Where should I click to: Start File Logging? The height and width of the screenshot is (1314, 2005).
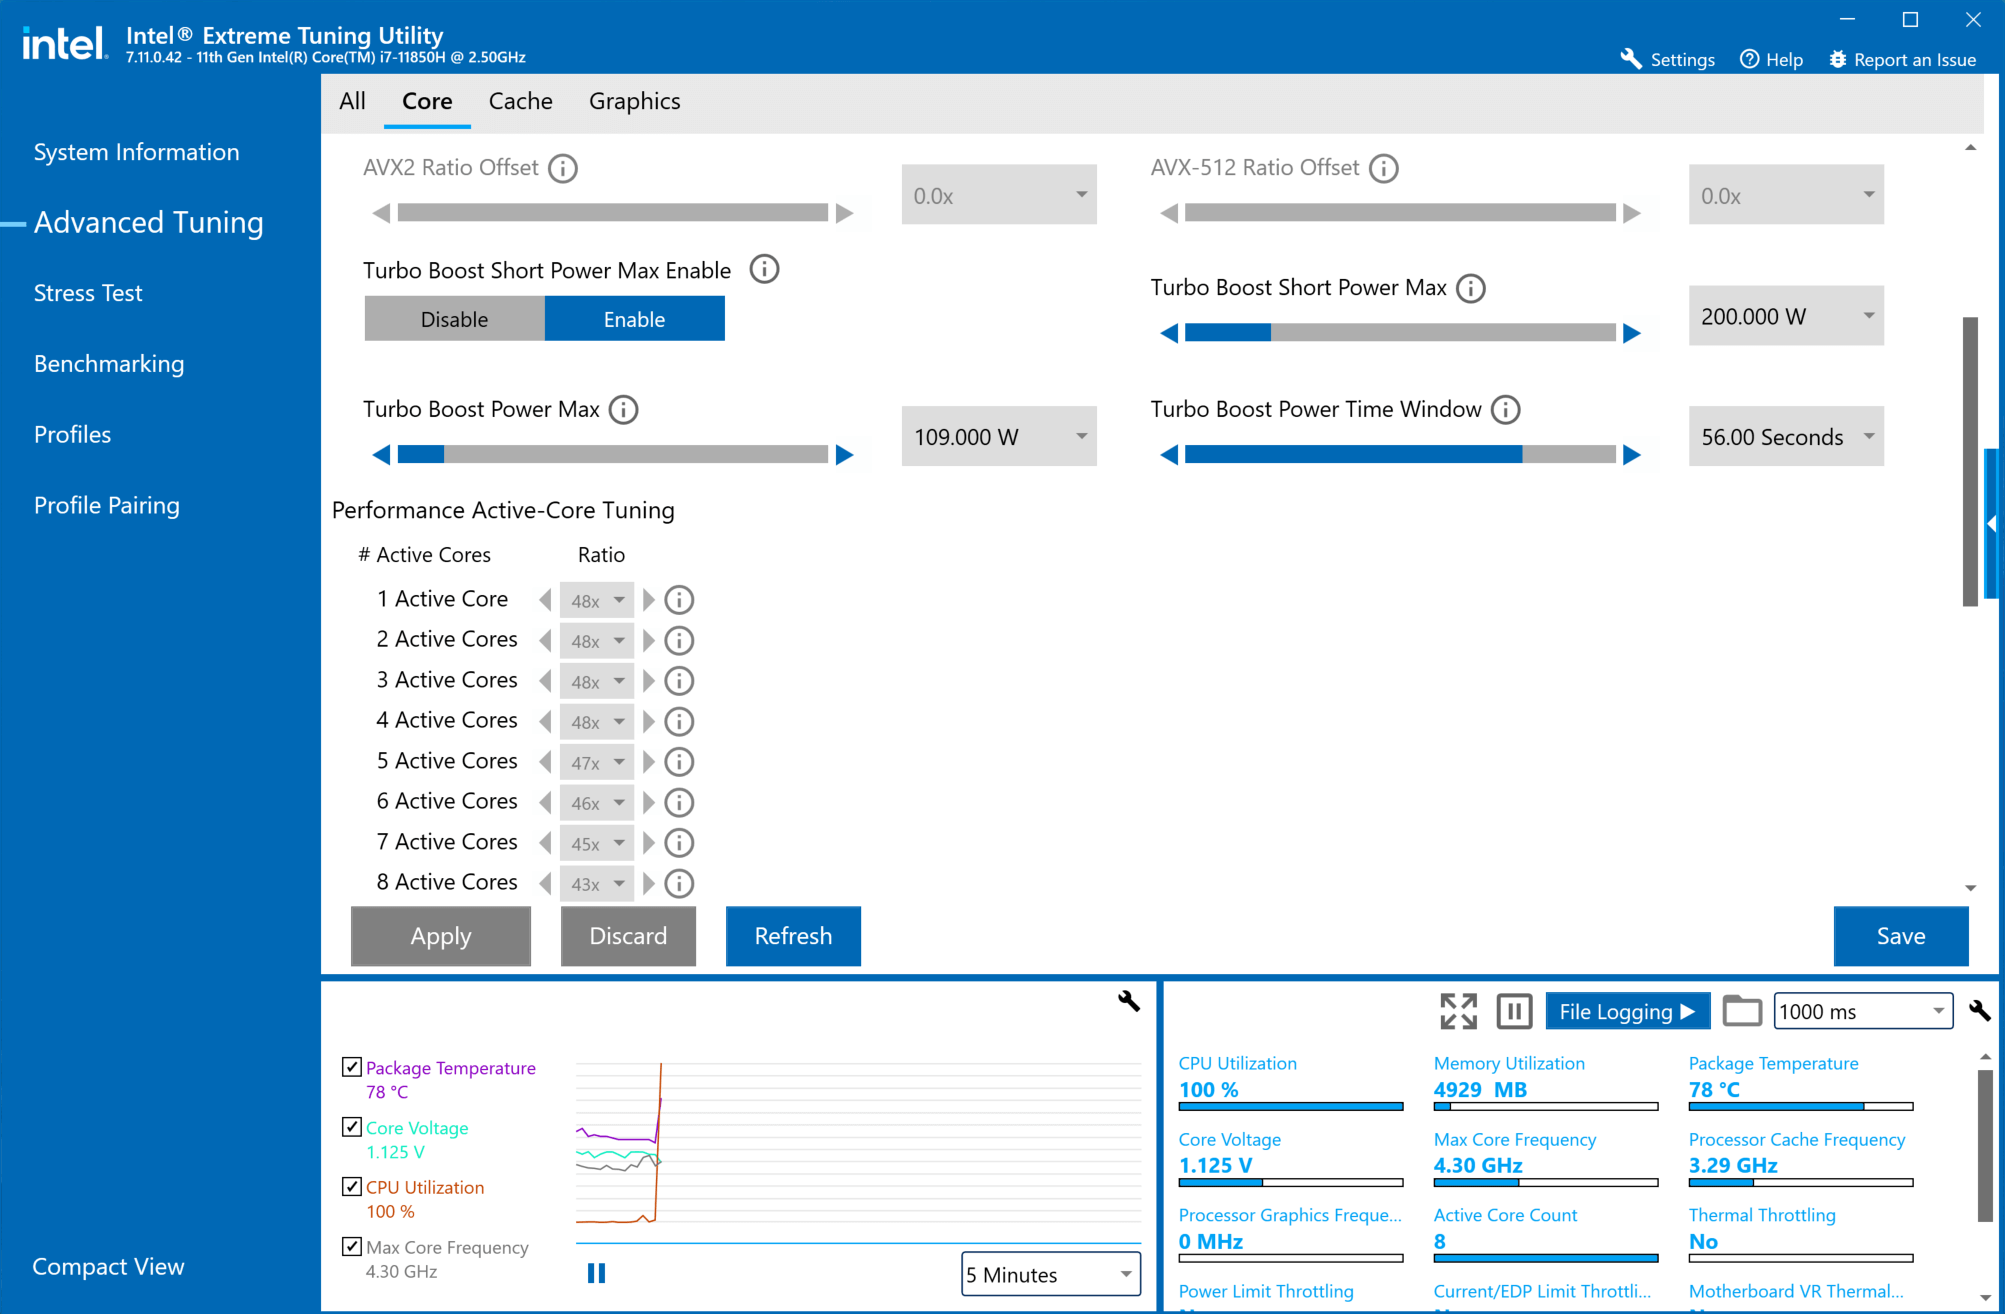1626,1011
